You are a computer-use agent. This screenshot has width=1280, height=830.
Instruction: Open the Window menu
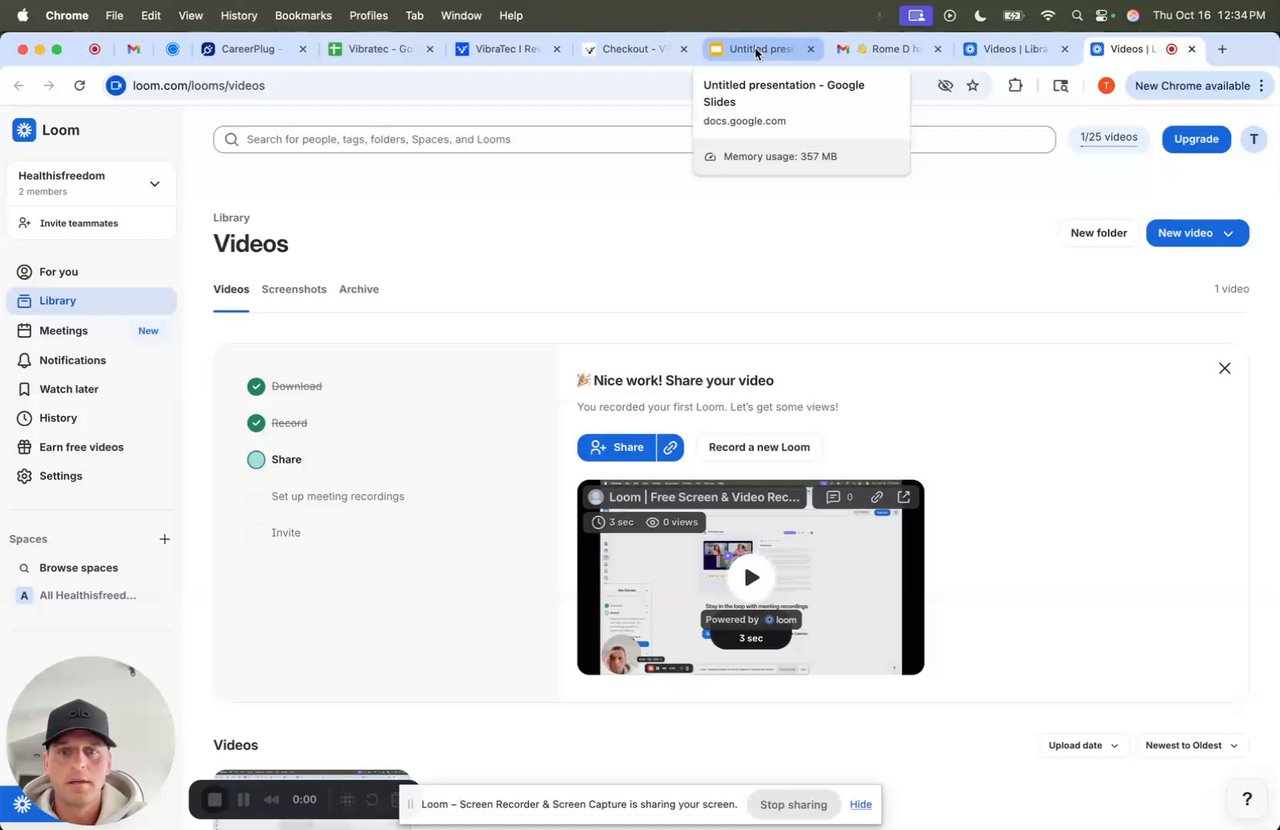pyautogui.click(x=461, y=15)
